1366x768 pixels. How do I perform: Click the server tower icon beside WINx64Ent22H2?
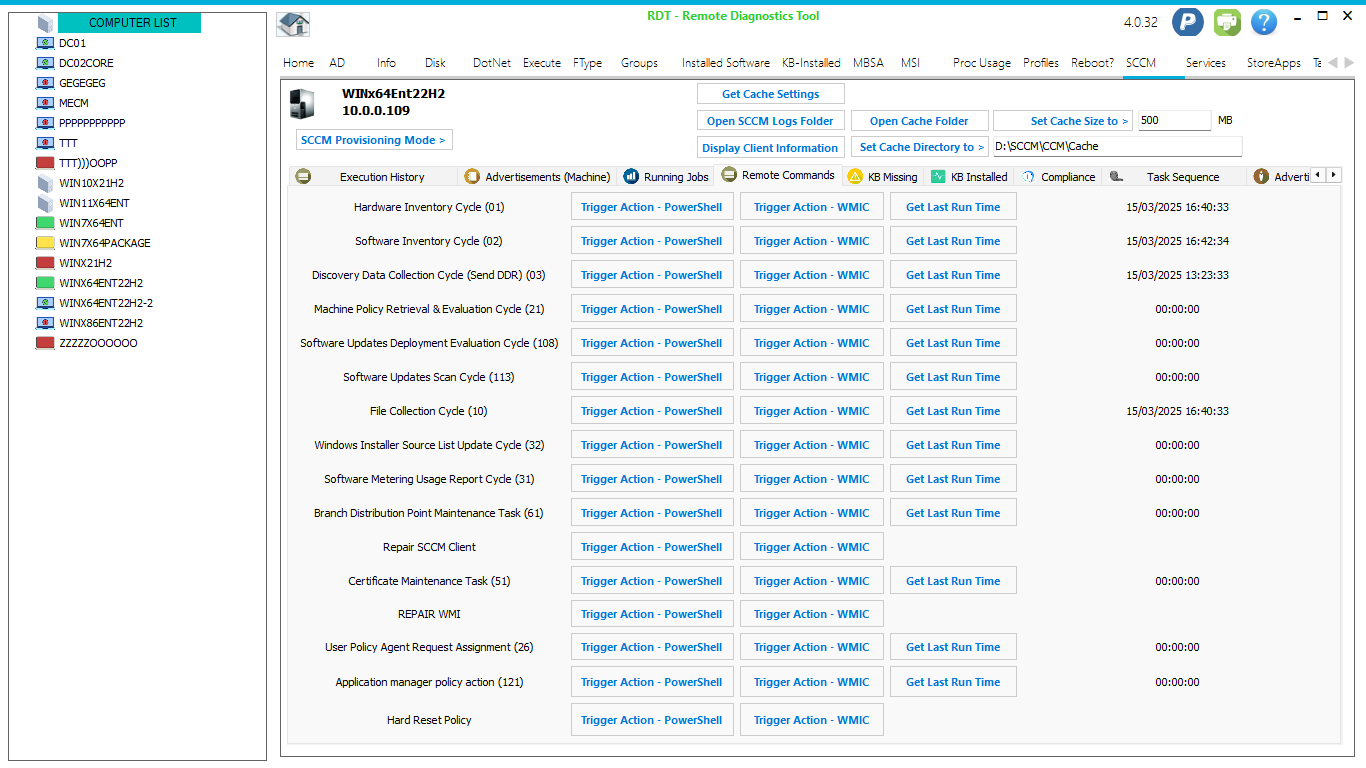pyautogui.click(x=301, y=104)
